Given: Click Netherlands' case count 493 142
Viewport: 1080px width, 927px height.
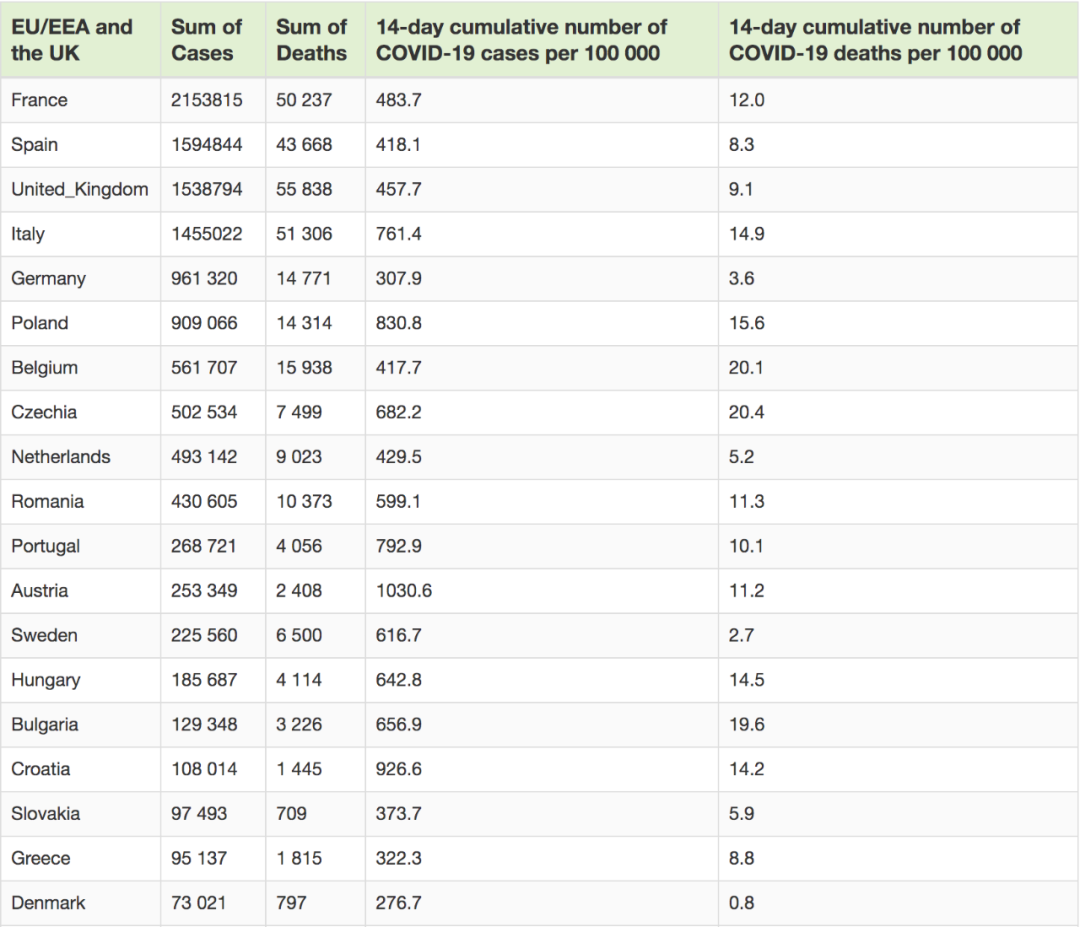Looking at the screenshot, I should point(204,457).
